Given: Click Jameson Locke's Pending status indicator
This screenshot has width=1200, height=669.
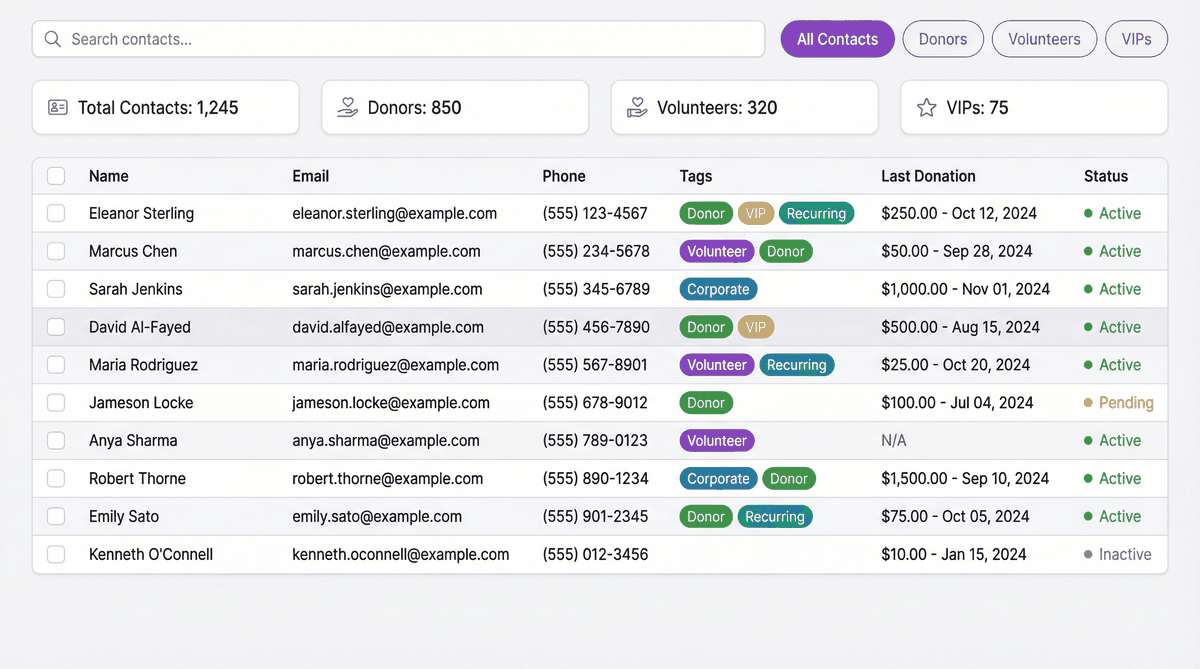Looking at the screenshot, I should 1118,402.
